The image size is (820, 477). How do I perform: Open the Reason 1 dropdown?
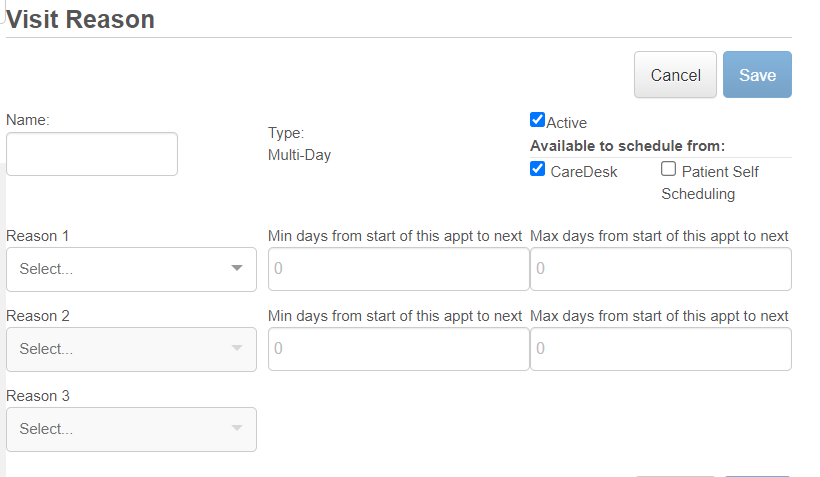131,269
